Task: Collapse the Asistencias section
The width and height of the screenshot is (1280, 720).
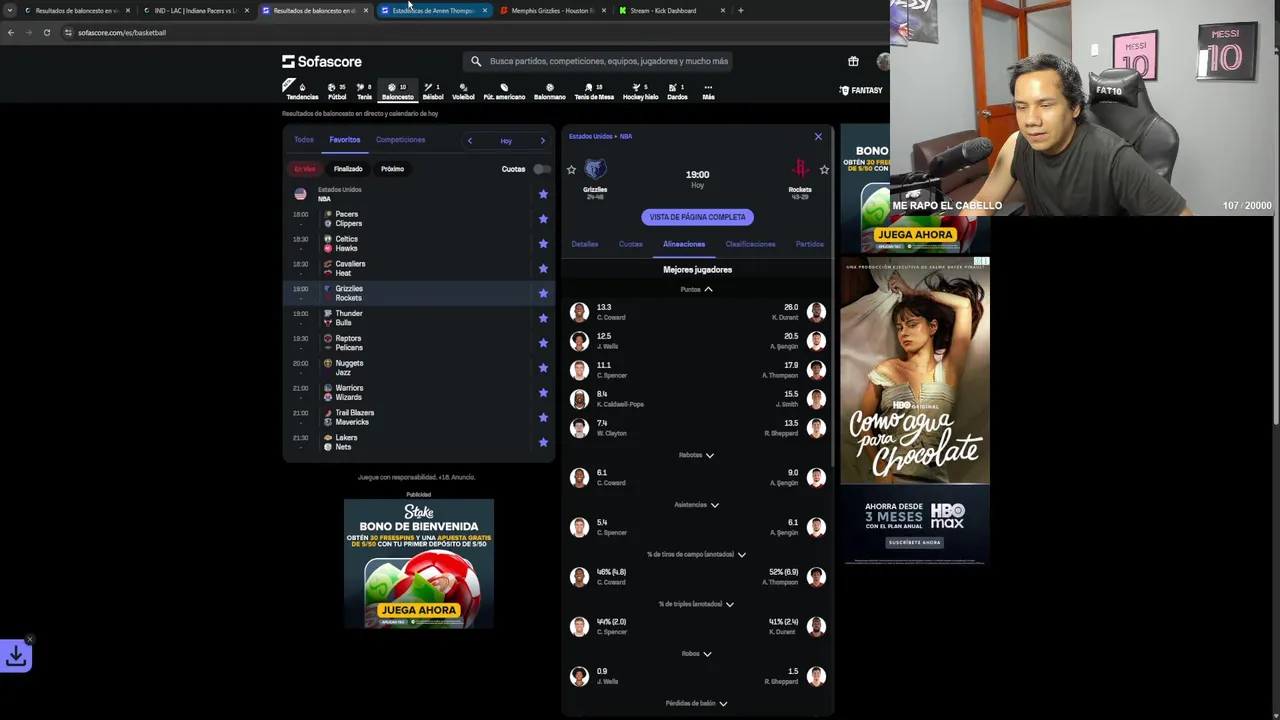Action: click(697, 505)
